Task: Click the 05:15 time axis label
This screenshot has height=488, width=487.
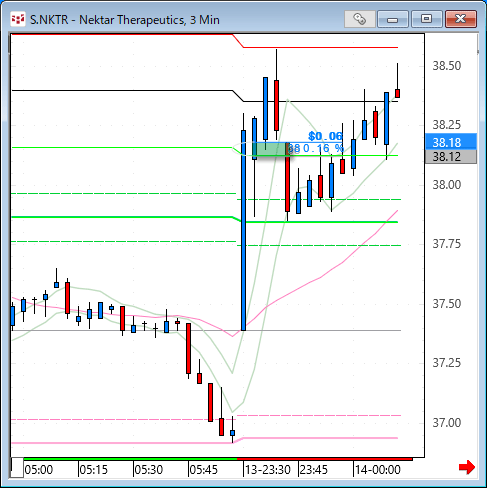Action: (x=94, y=470)
